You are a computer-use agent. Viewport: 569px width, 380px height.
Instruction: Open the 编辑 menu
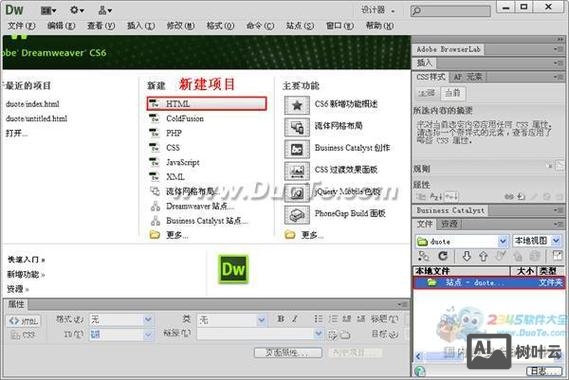[61, 26]
